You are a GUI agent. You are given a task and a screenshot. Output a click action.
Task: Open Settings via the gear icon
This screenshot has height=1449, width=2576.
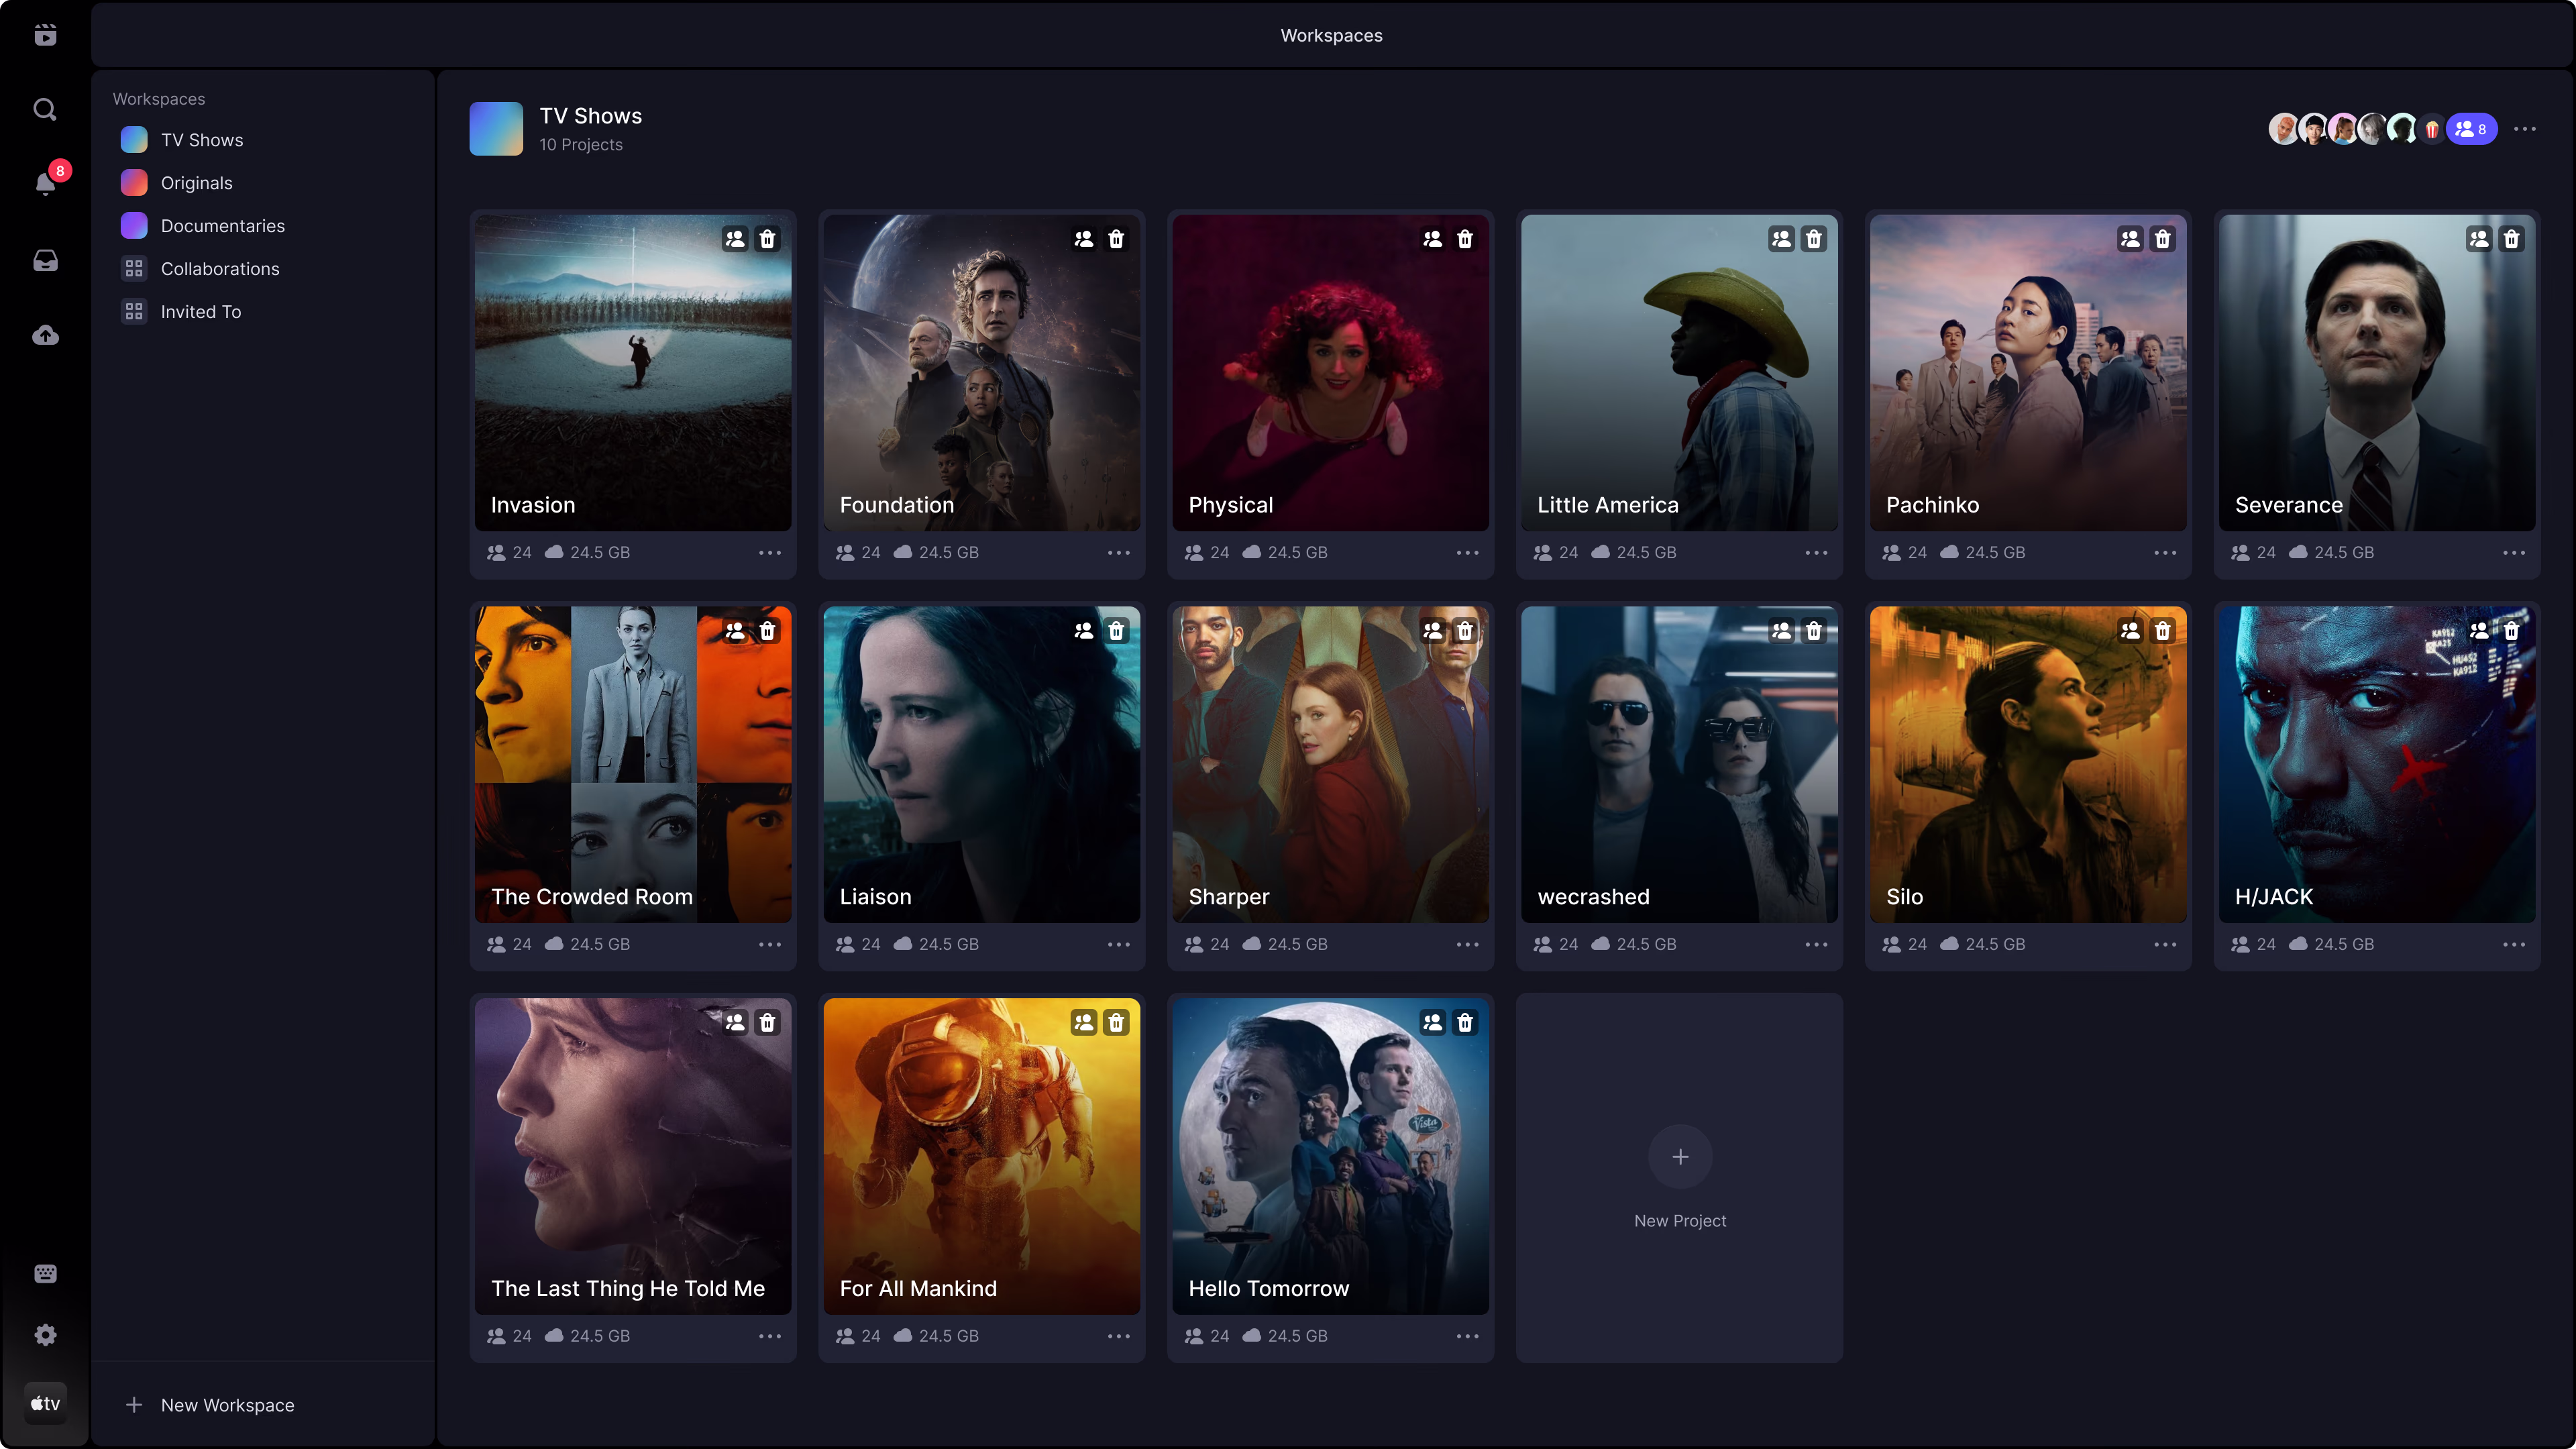pyautogui.click(x=45, y=1335)
